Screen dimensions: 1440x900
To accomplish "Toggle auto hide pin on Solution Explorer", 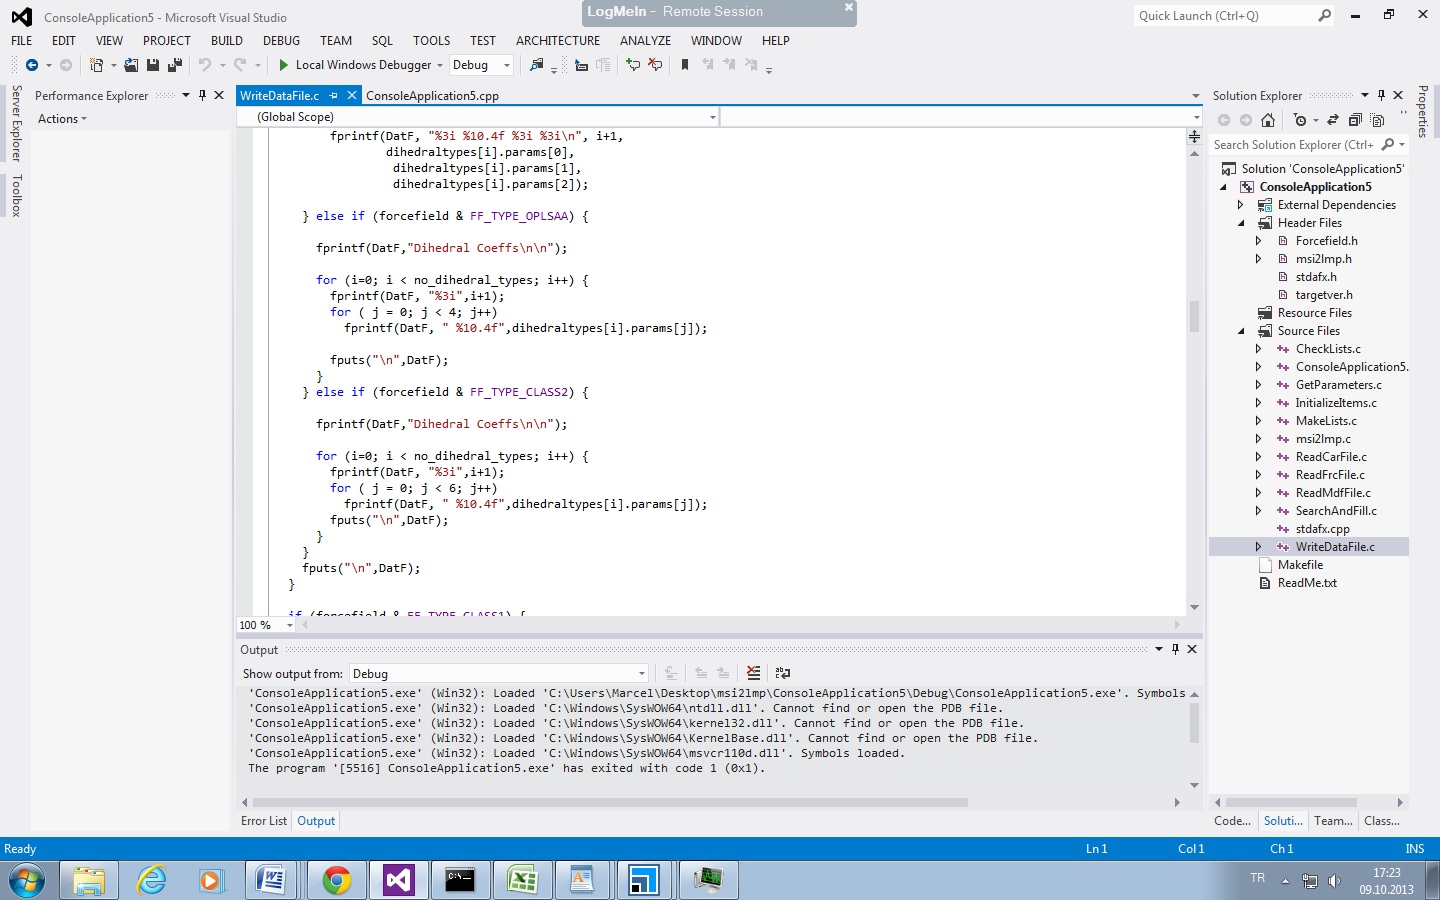I will click(1381, 95).
